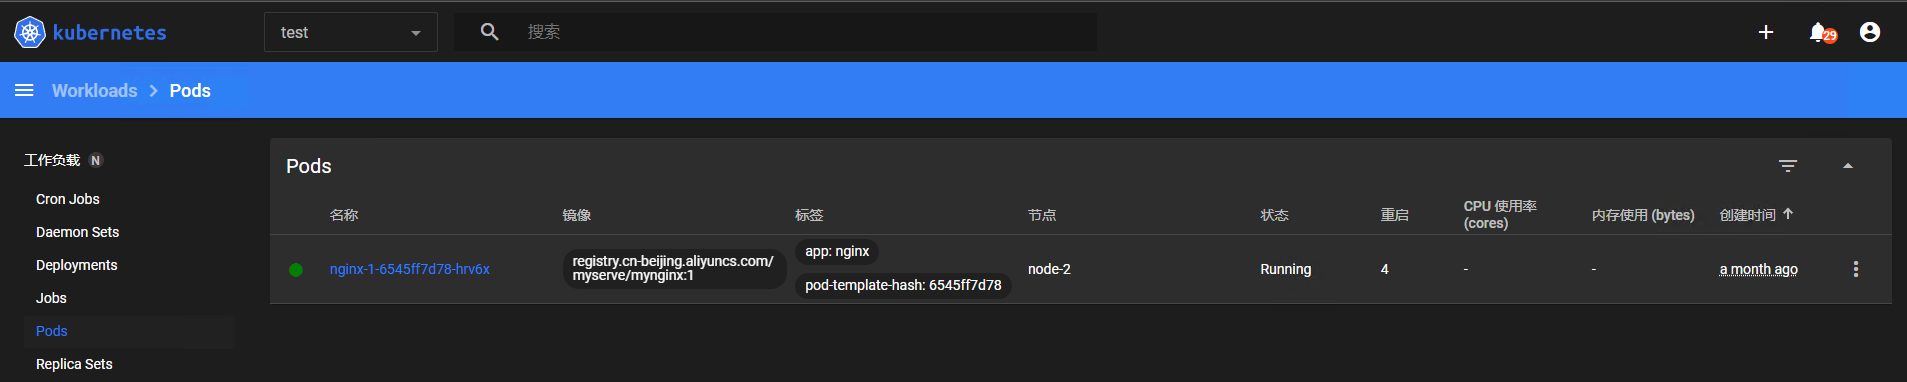The height and width of the screenshot is (382, 1907).
Task: Select Cron Jobs in the sidebar
Action: pyautogui.click(x=68, y=199)
